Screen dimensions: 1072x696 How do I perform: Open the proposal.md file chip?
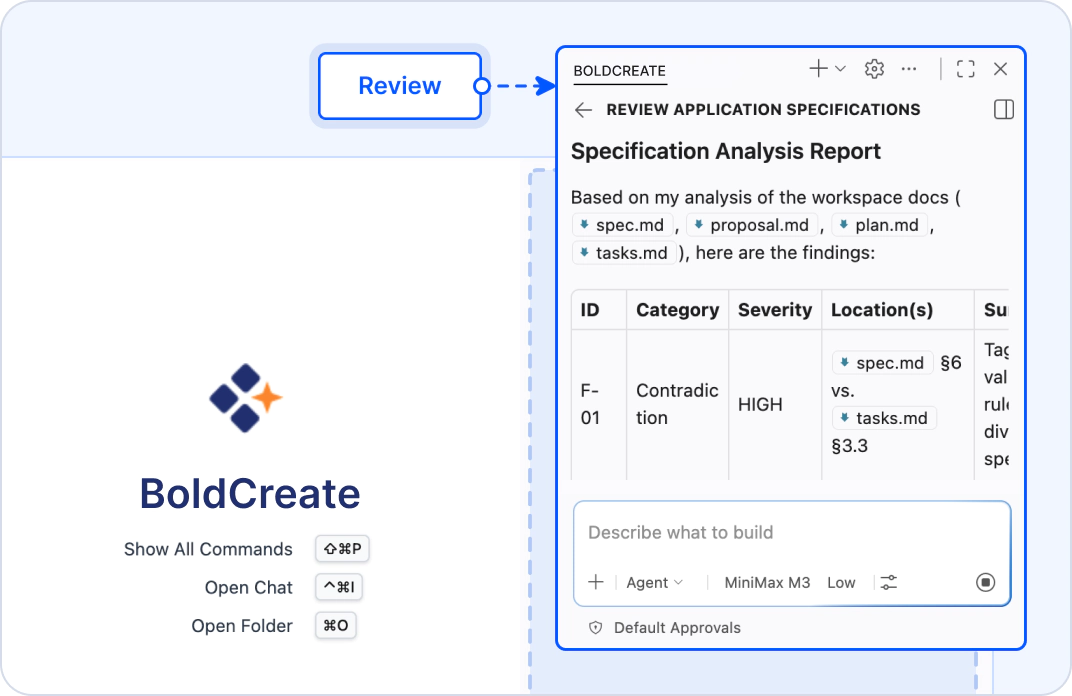(x=751, y=225)
